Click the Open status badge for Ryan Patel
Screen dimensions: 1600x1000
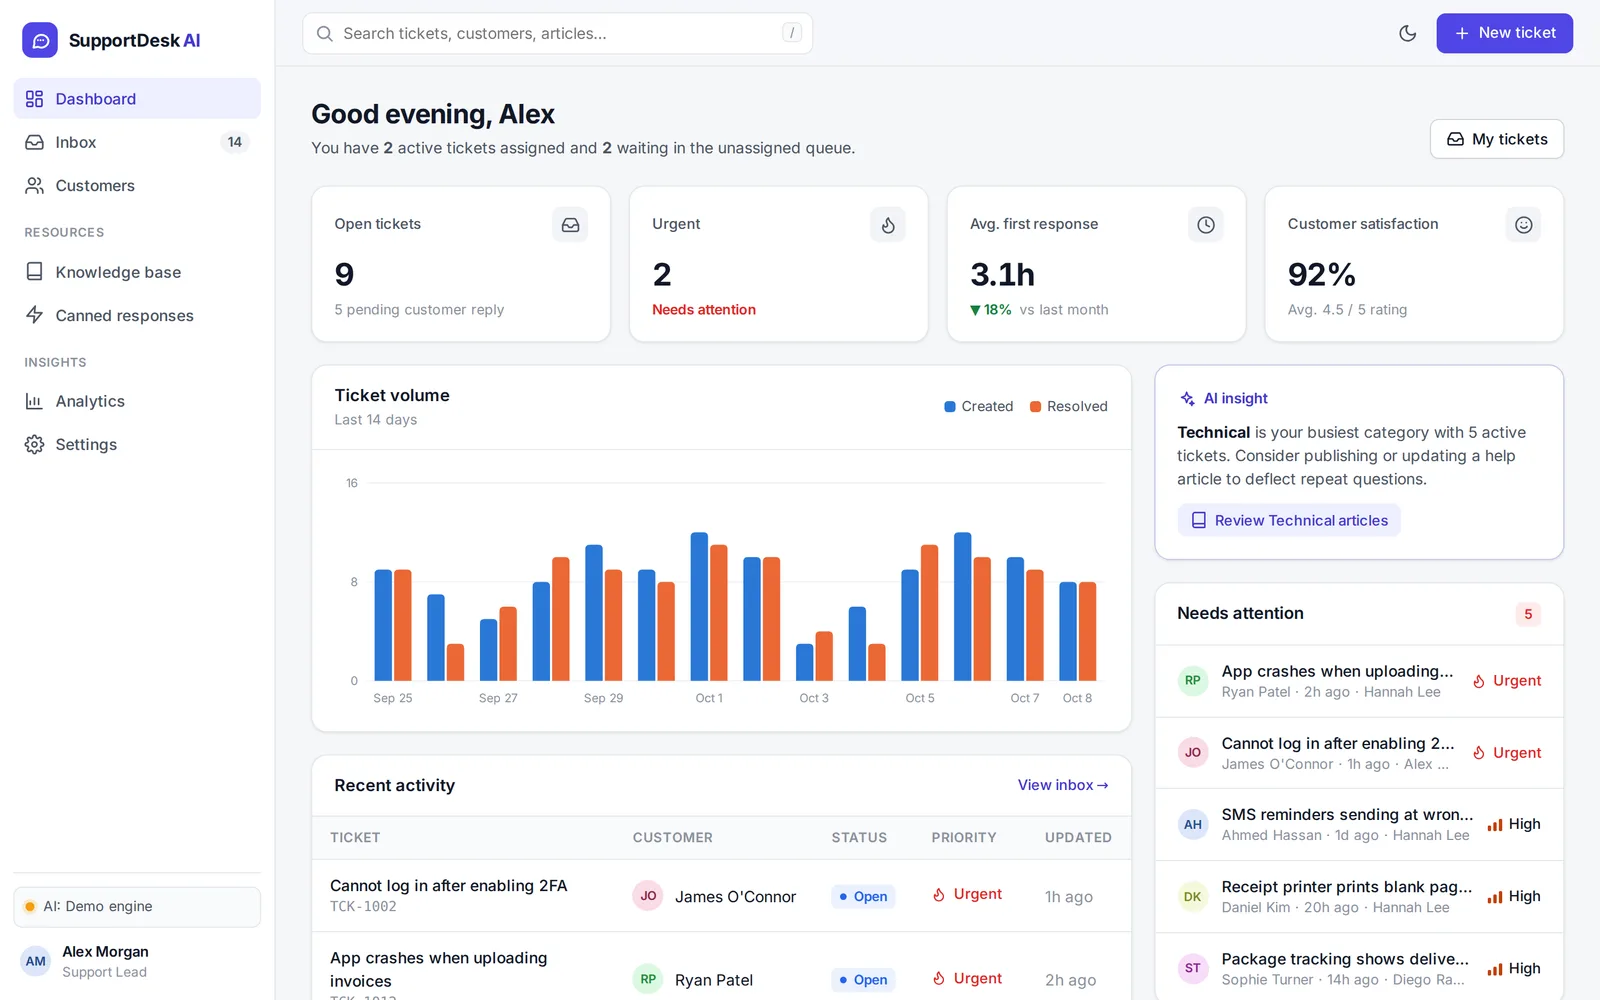(863, 980)
